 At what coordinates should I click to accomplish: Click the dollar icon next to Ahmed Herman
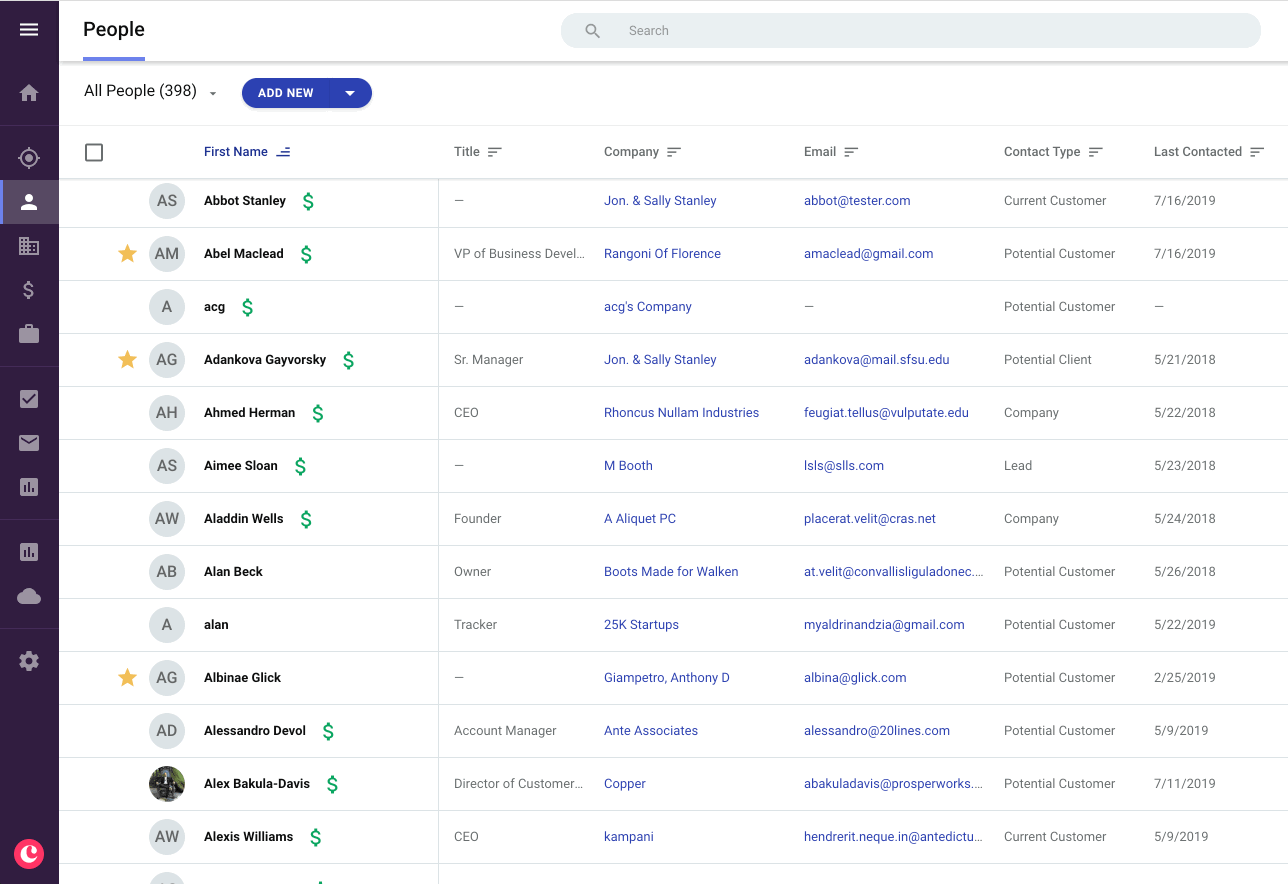point(317,413)
